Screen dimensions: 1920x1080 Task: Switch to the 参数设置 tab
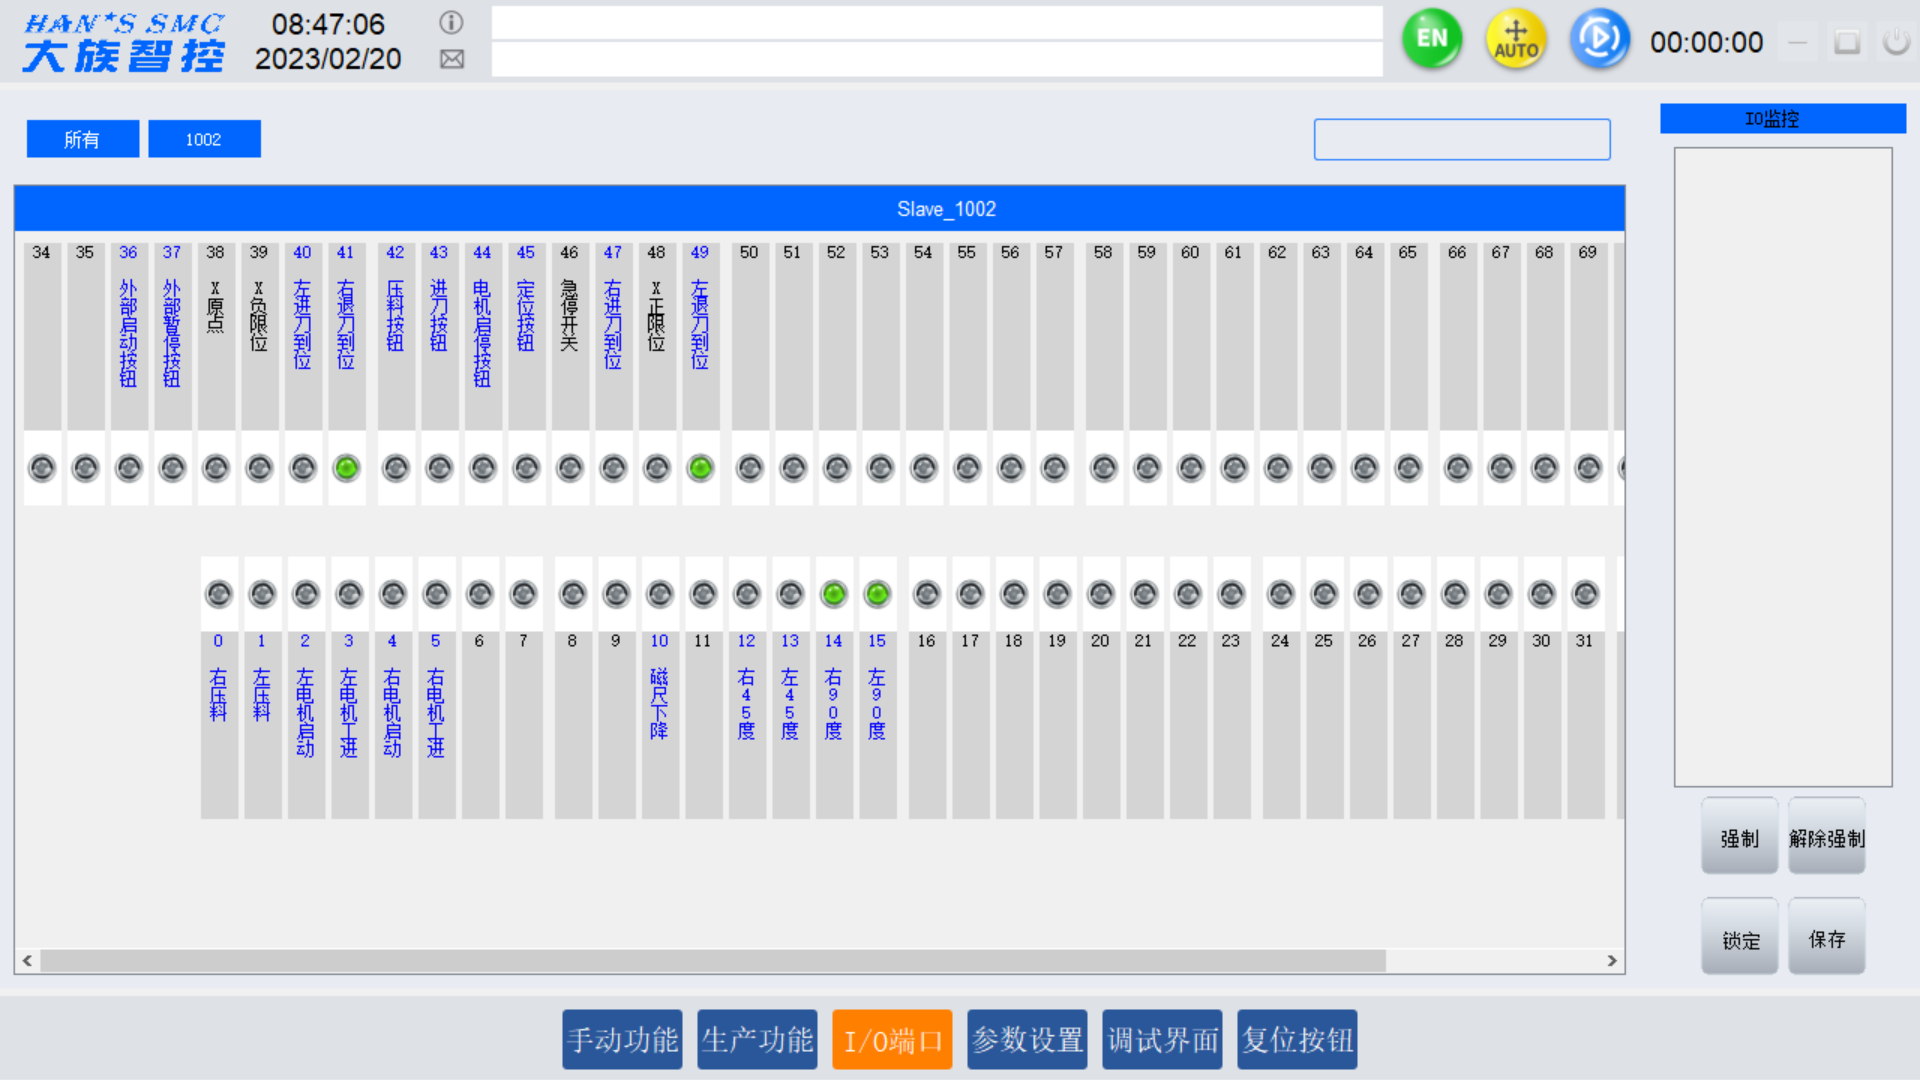coord(1027,1040)
